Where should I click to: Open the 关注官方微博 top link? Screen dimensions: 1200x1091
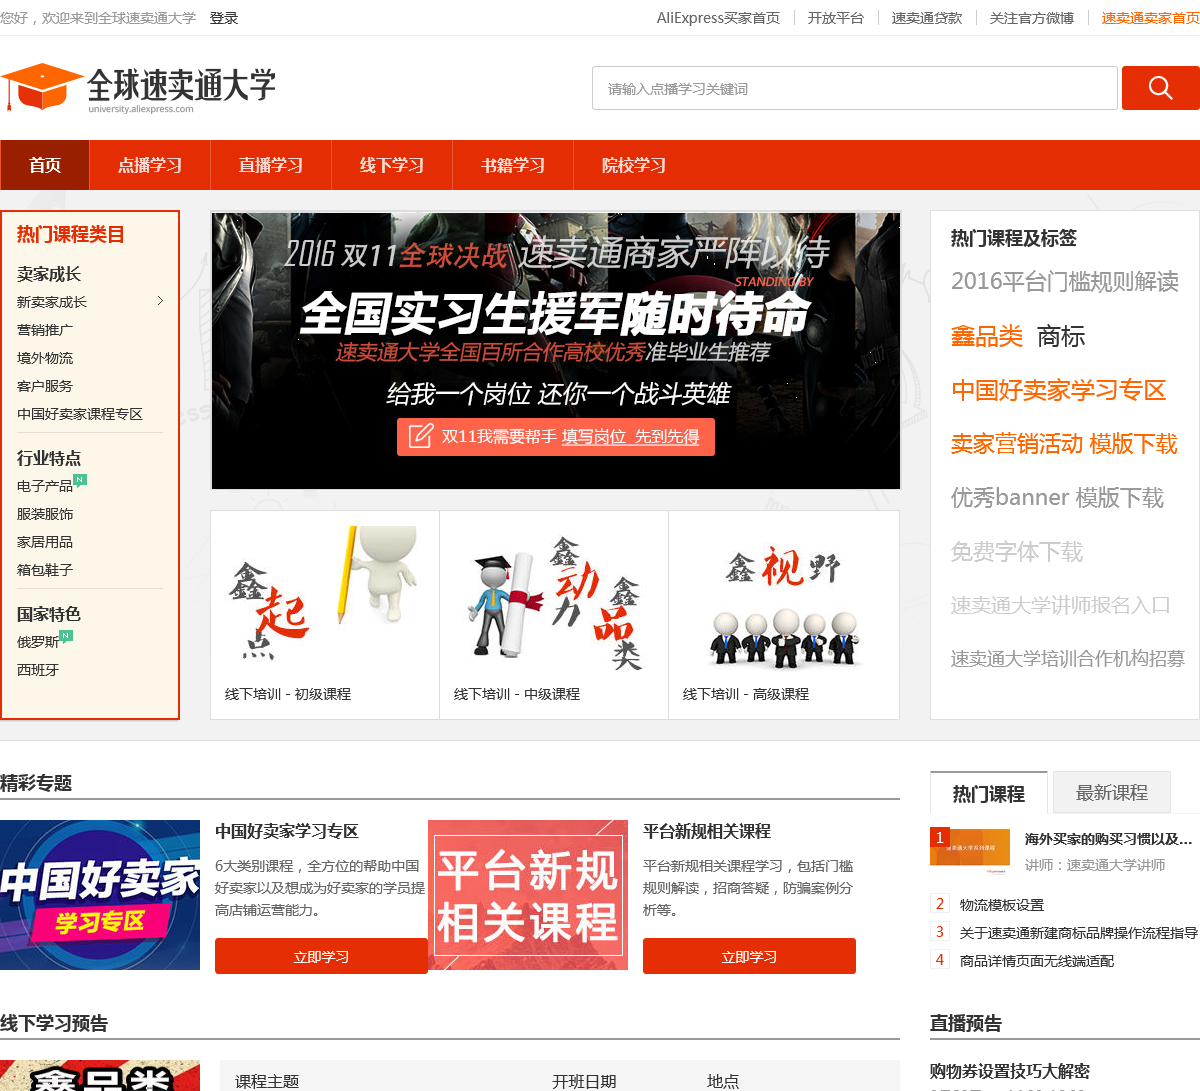[x=1032, y=18]
